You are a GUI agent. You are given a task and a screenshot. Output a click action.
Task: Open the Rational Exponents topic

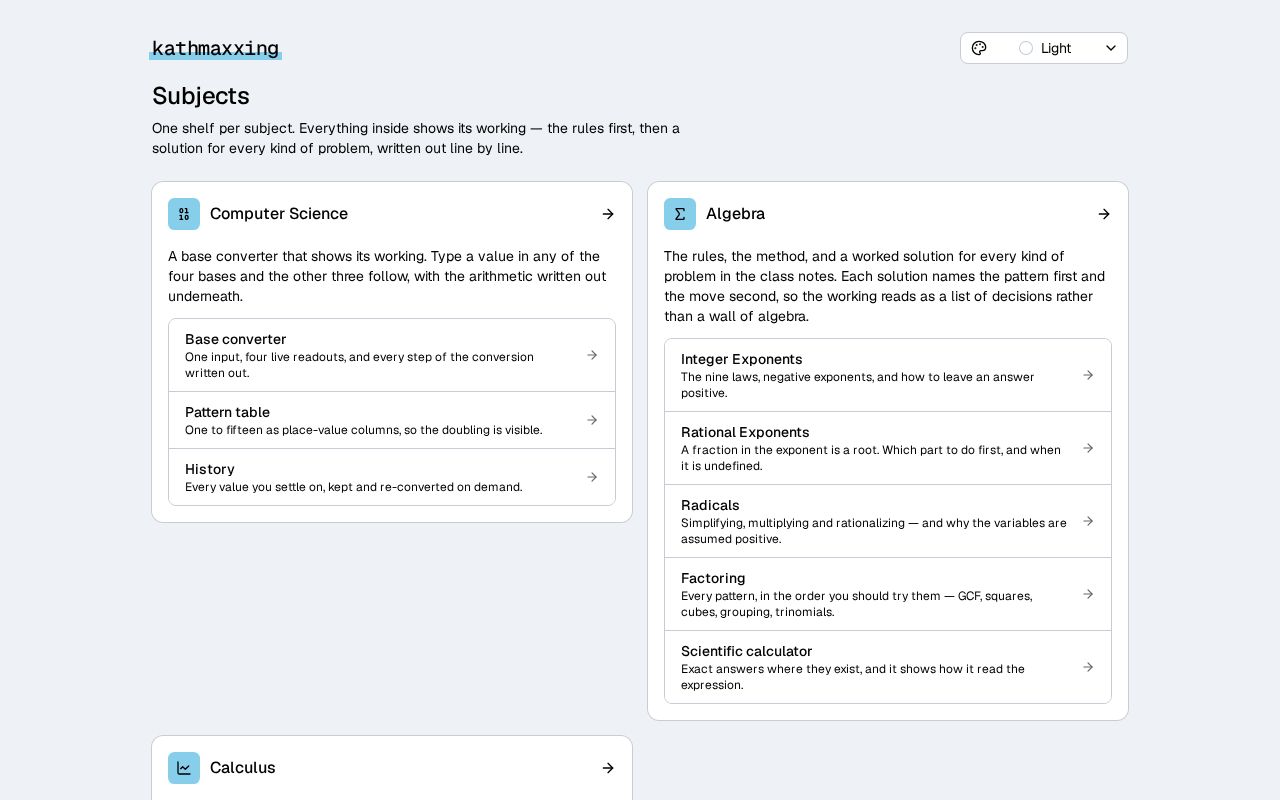(x=888, y=448)
